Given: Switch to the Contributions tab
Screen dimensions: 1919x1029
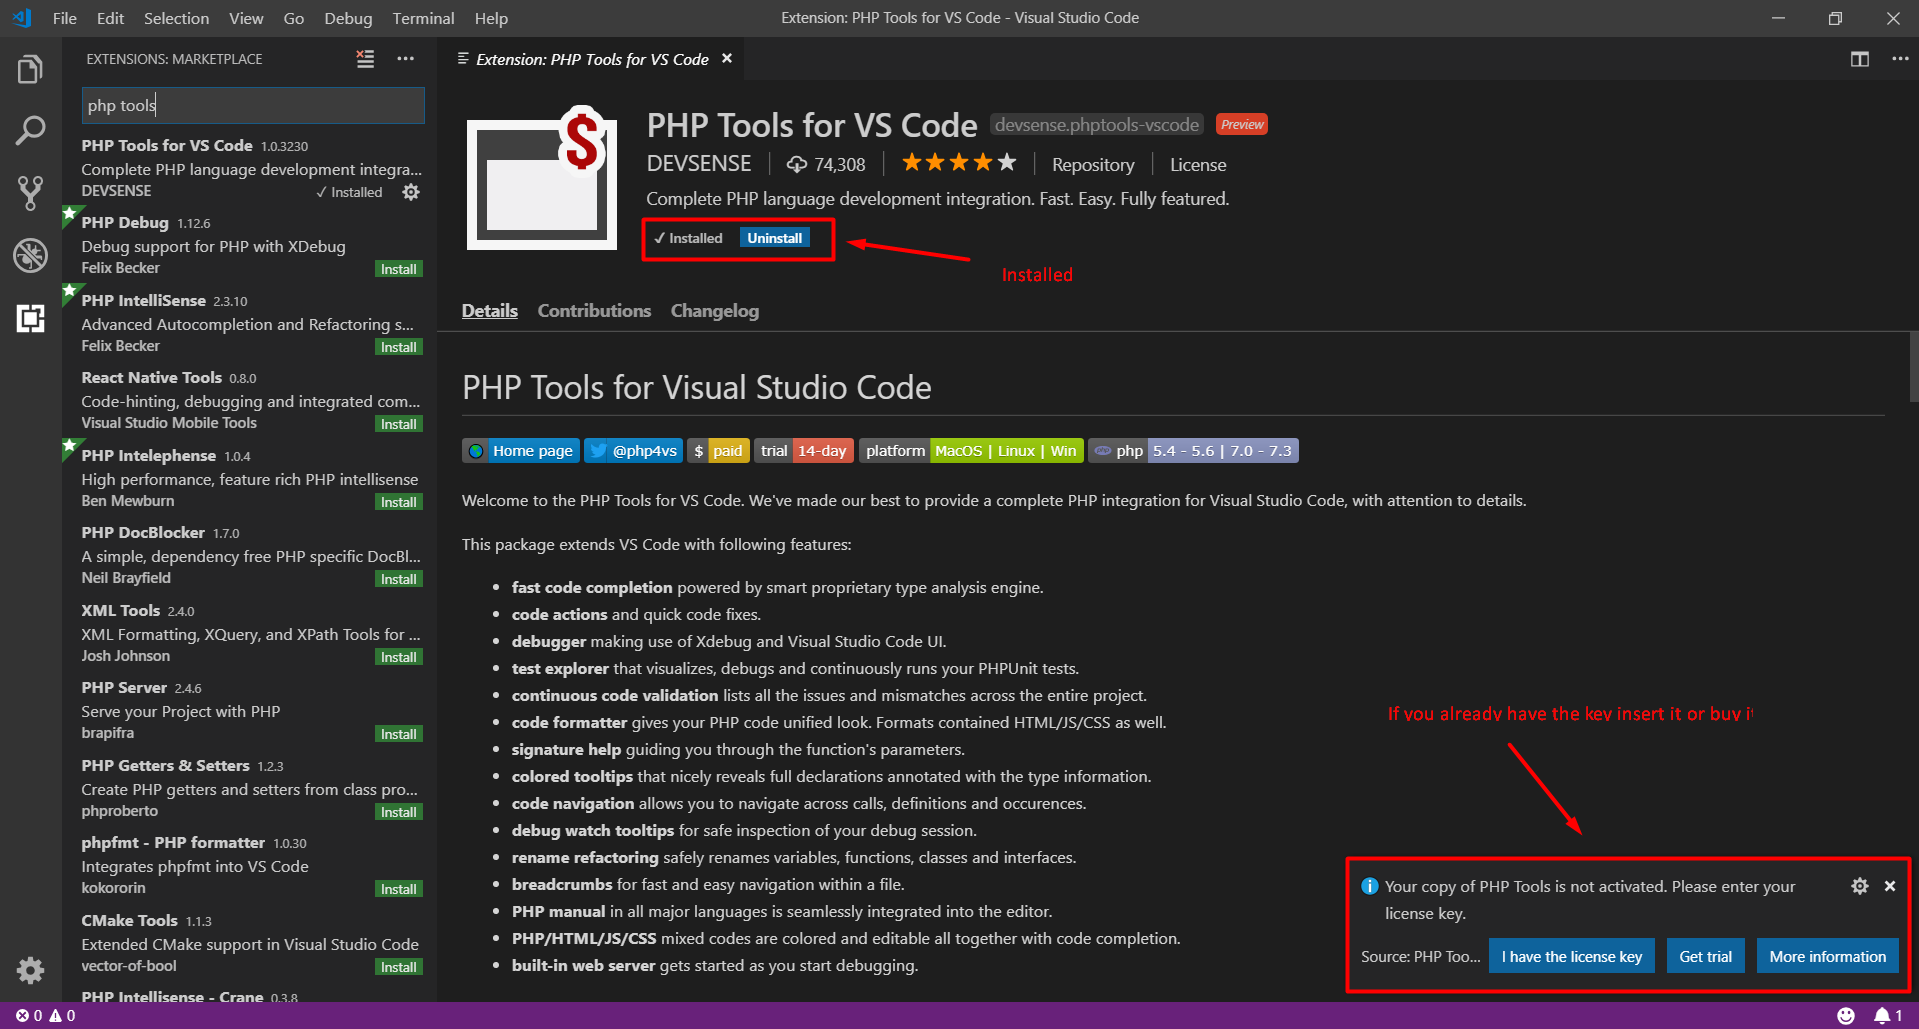Looking at the screenshot, I should [594, 311].
